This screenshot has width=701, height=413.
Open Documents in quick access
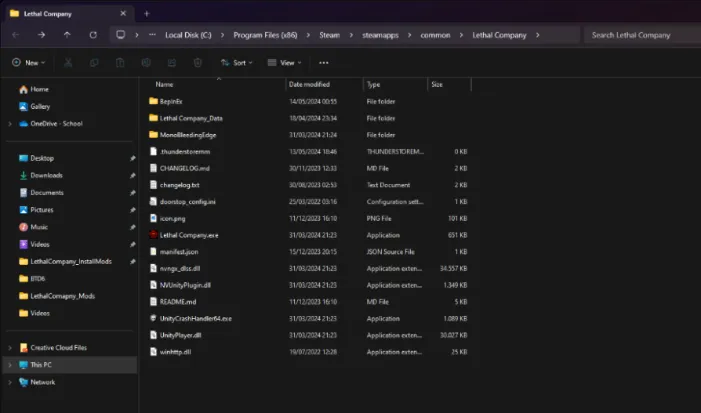(x=41, y=193)
